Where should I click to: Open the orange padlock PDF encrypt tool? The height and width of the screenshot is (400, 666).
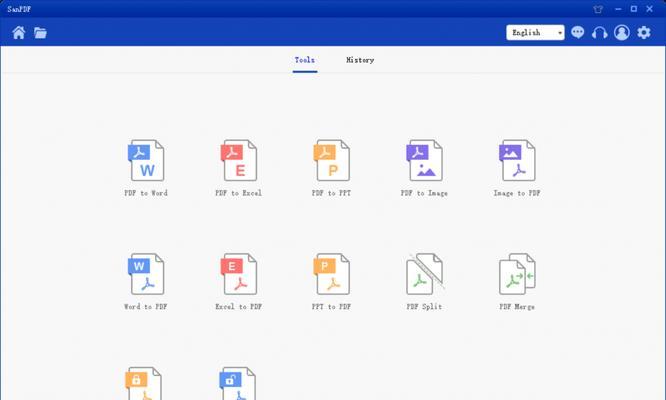click(x=144, y=383)
